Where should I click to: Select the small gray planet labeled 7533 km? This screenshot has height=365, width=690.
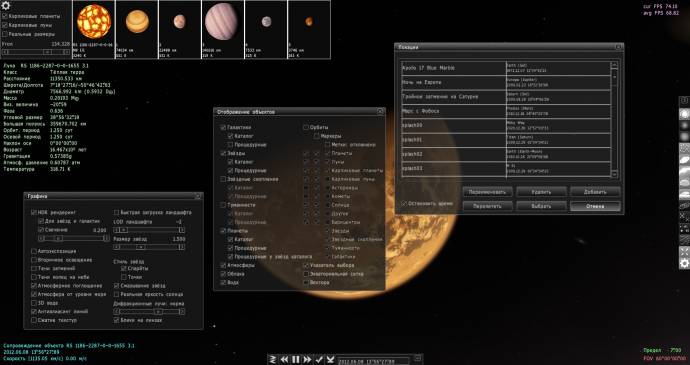266,29
